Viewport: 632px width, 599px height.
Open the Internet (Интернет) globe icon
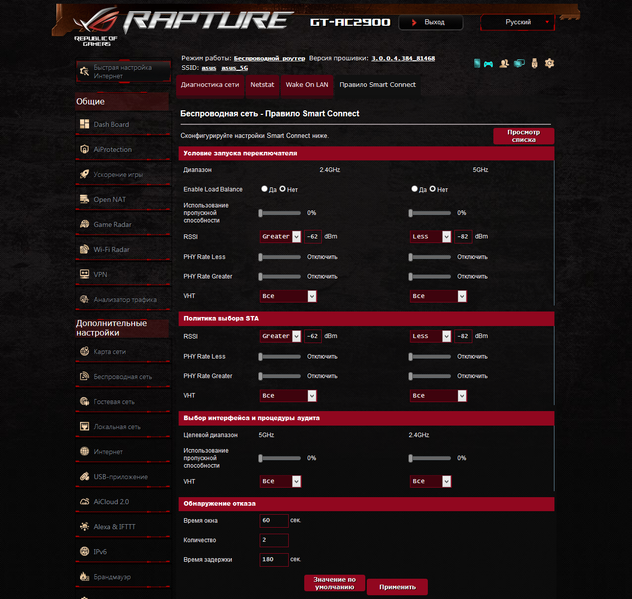coord(84,451)
